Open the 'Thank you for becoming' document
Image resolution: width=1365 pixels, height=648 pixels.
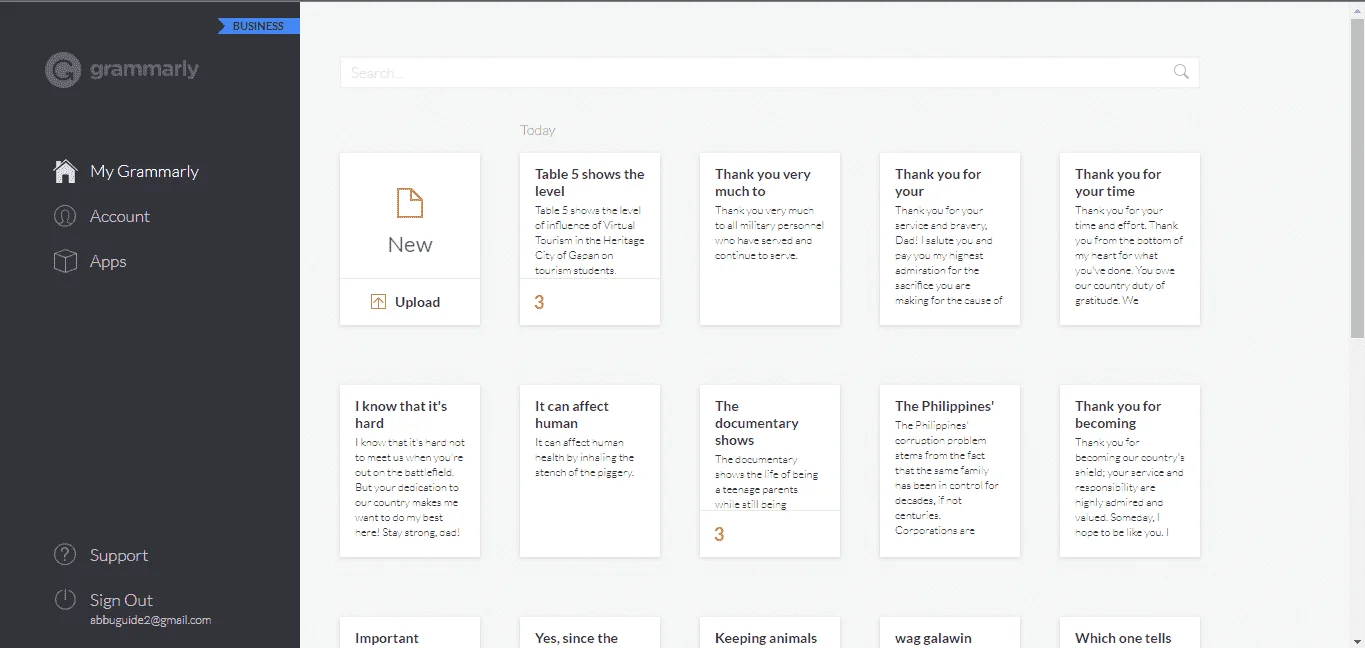coord(1130,471)
